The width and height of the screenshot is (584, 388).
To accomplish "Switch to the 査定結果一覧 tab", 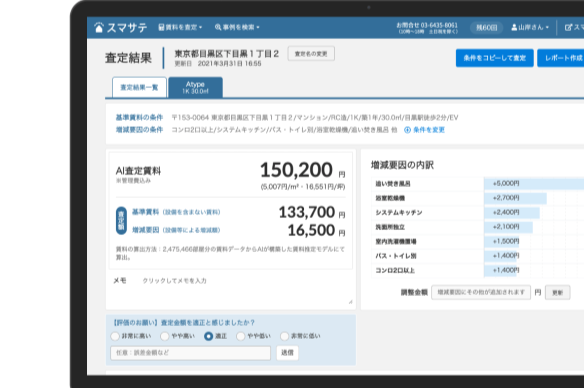I will (x=139, y=88).
